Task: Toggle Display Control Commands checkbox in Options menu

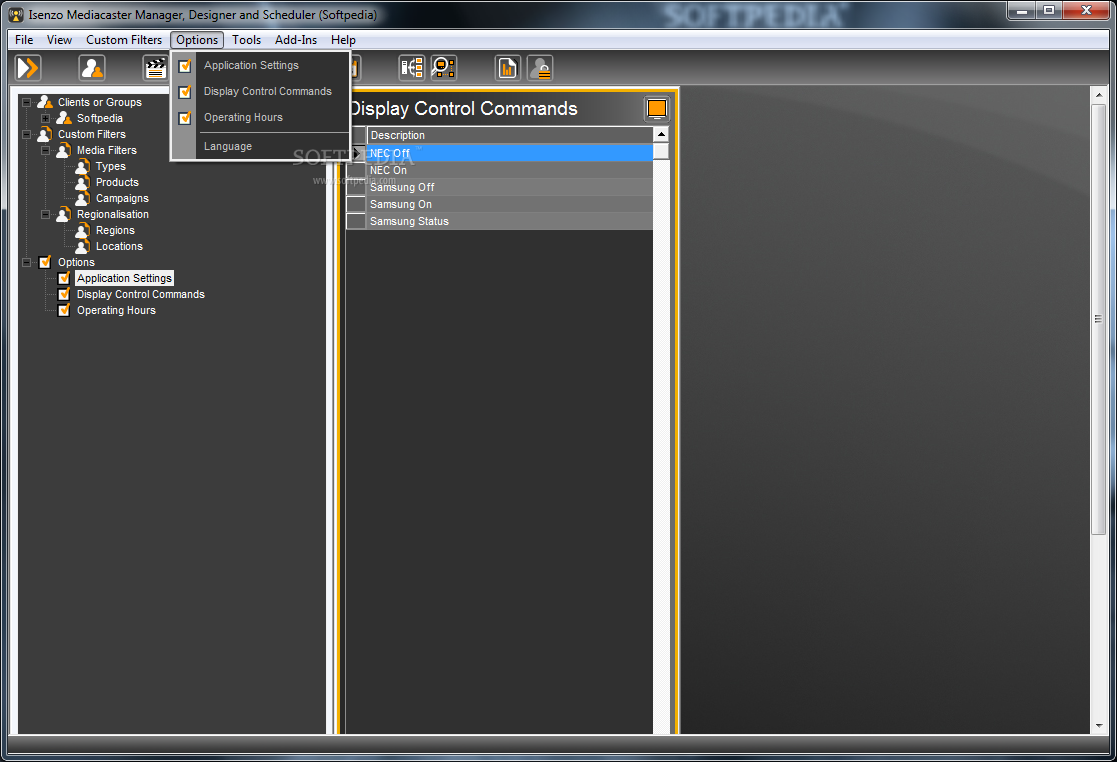Action: tap(185, 92)
